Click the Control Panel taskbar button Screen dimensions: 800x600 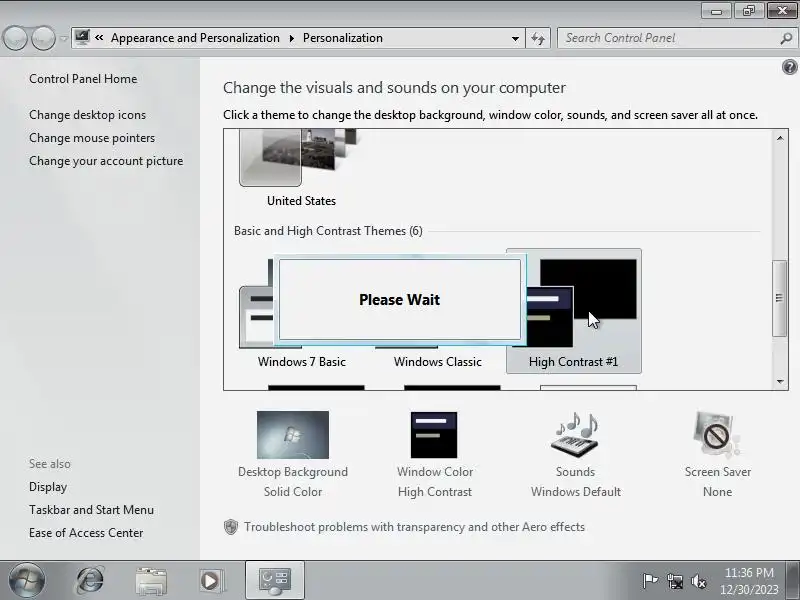coord(274,580)
